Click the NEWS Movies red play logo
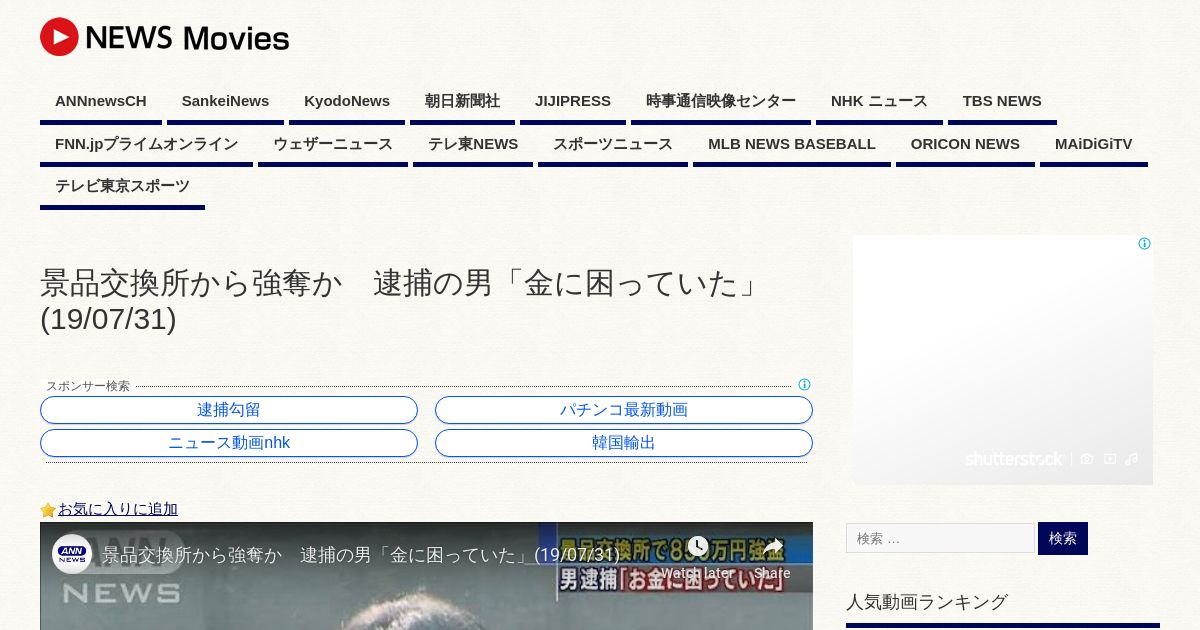The image size is (1200, 630). 59,37
